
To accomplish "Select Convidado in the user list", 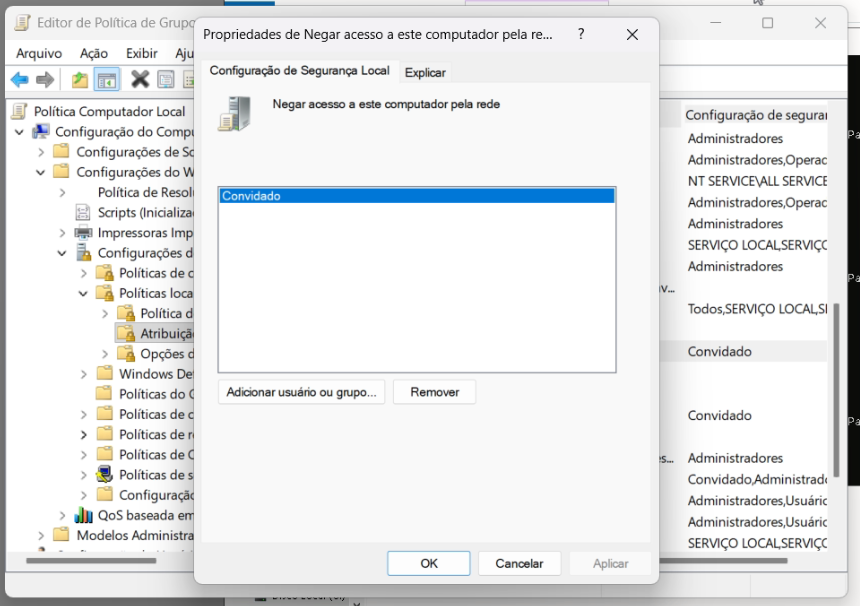I will pyautogui.click(x=415, y=196).
